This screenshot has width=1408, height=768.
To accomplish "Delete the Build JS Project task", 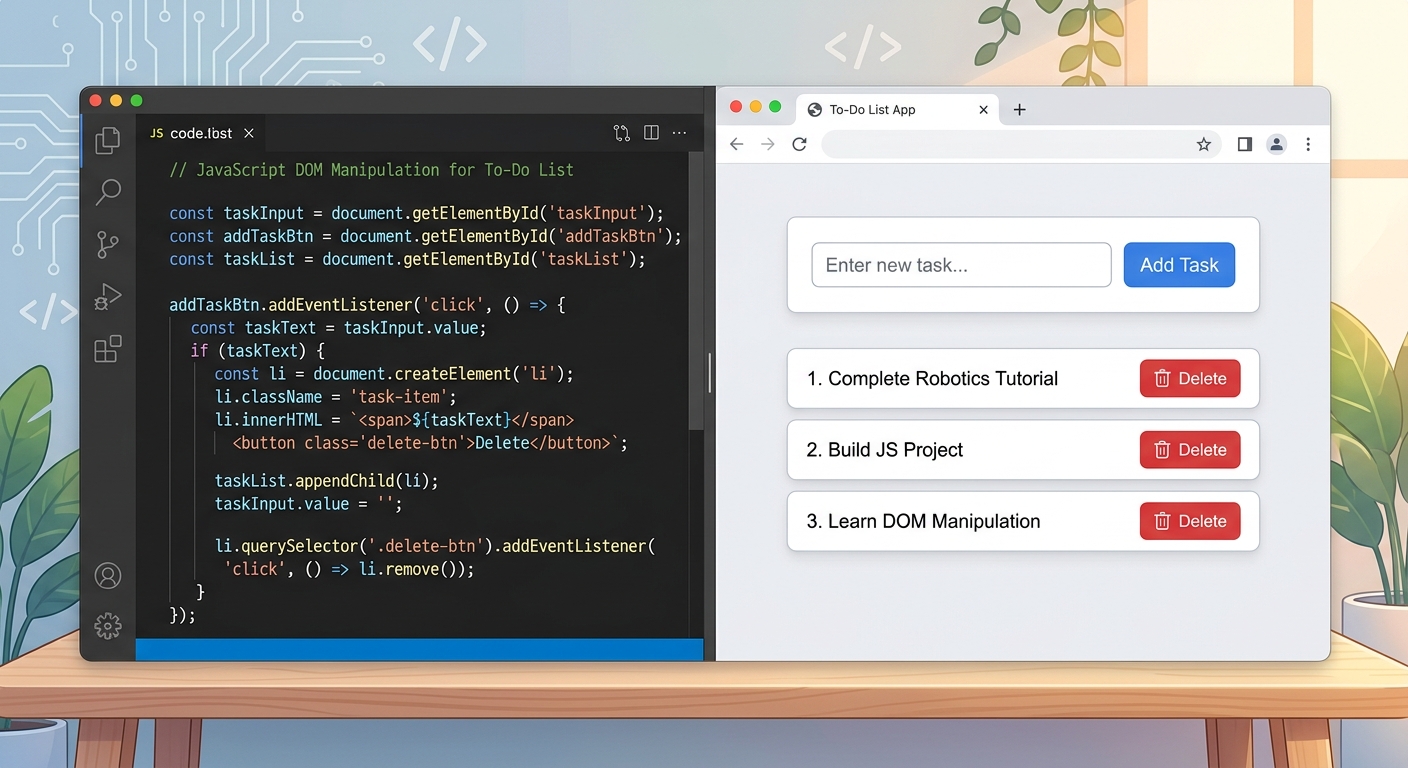I will pyautogui.click(x=1189, y=450).
